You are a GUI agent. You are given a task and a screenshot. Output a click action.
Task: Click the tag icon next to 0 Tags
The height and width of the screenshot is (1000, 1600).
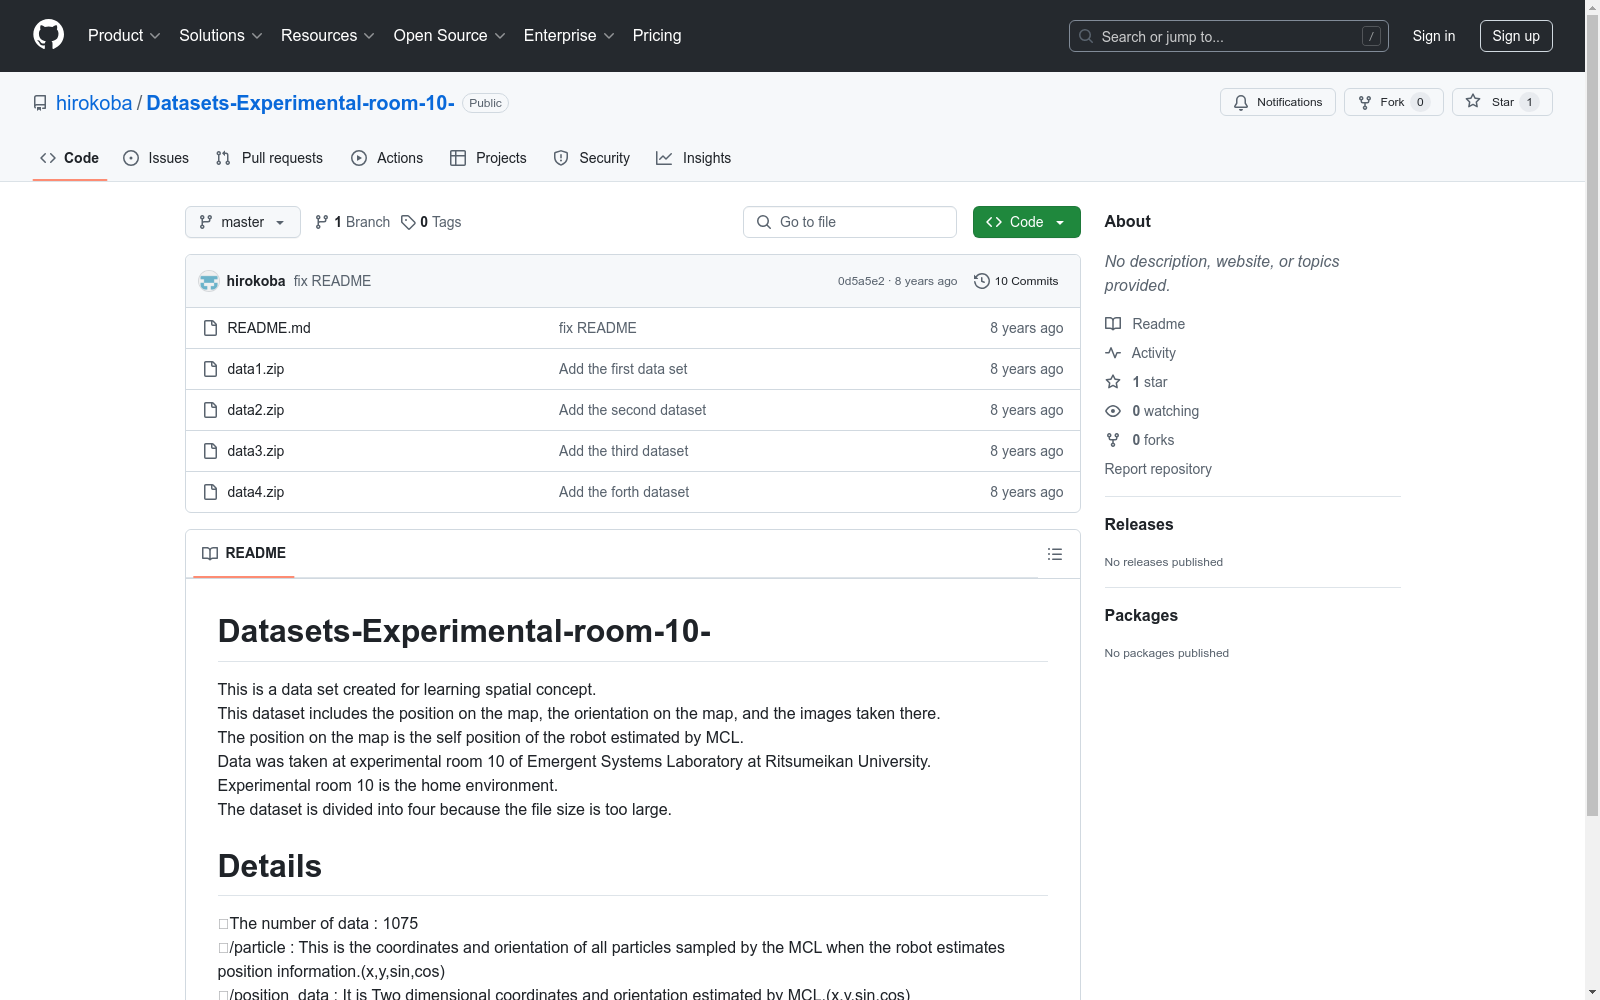pyautogui.click(x=408, y=222)
